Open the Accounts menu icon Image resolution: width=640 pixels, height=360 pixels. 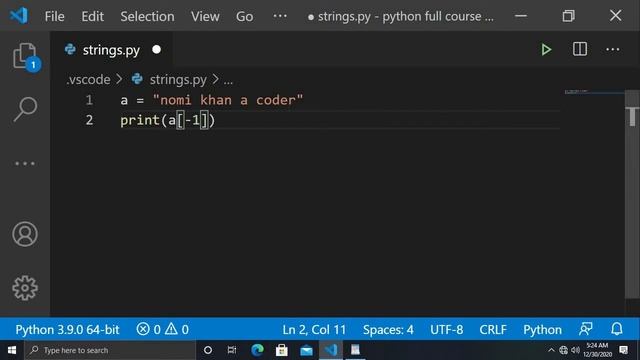click(25, 234)
